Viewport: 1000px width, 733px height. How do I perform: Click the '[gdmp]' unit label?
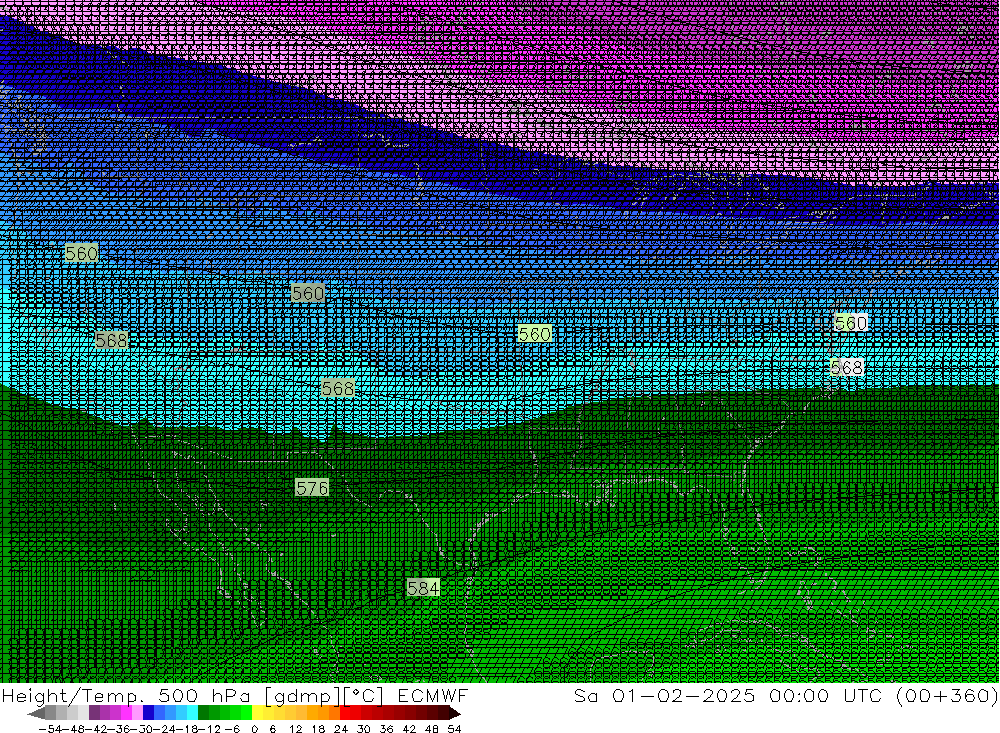click(x=302, y=695)
